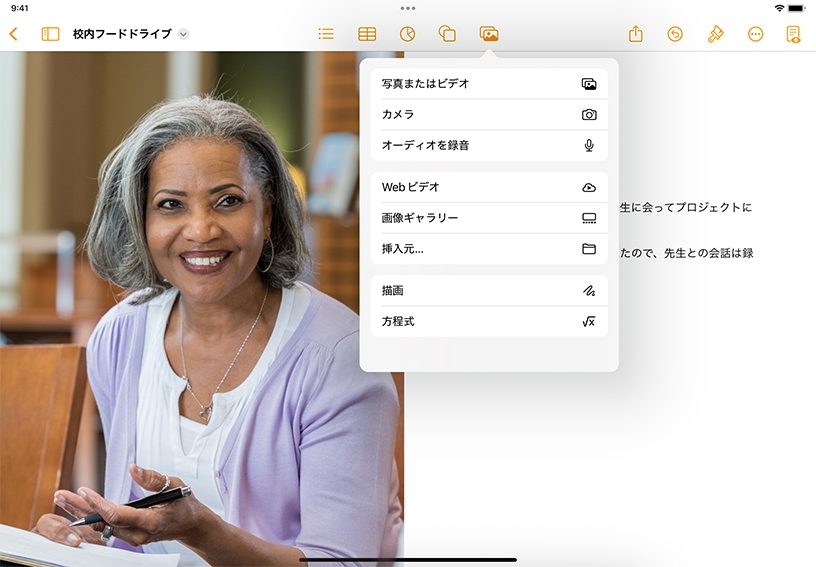The height and width of the screenshot is (567, 816).
Task: Close the media insert popover icon
Action: [489, 34]
